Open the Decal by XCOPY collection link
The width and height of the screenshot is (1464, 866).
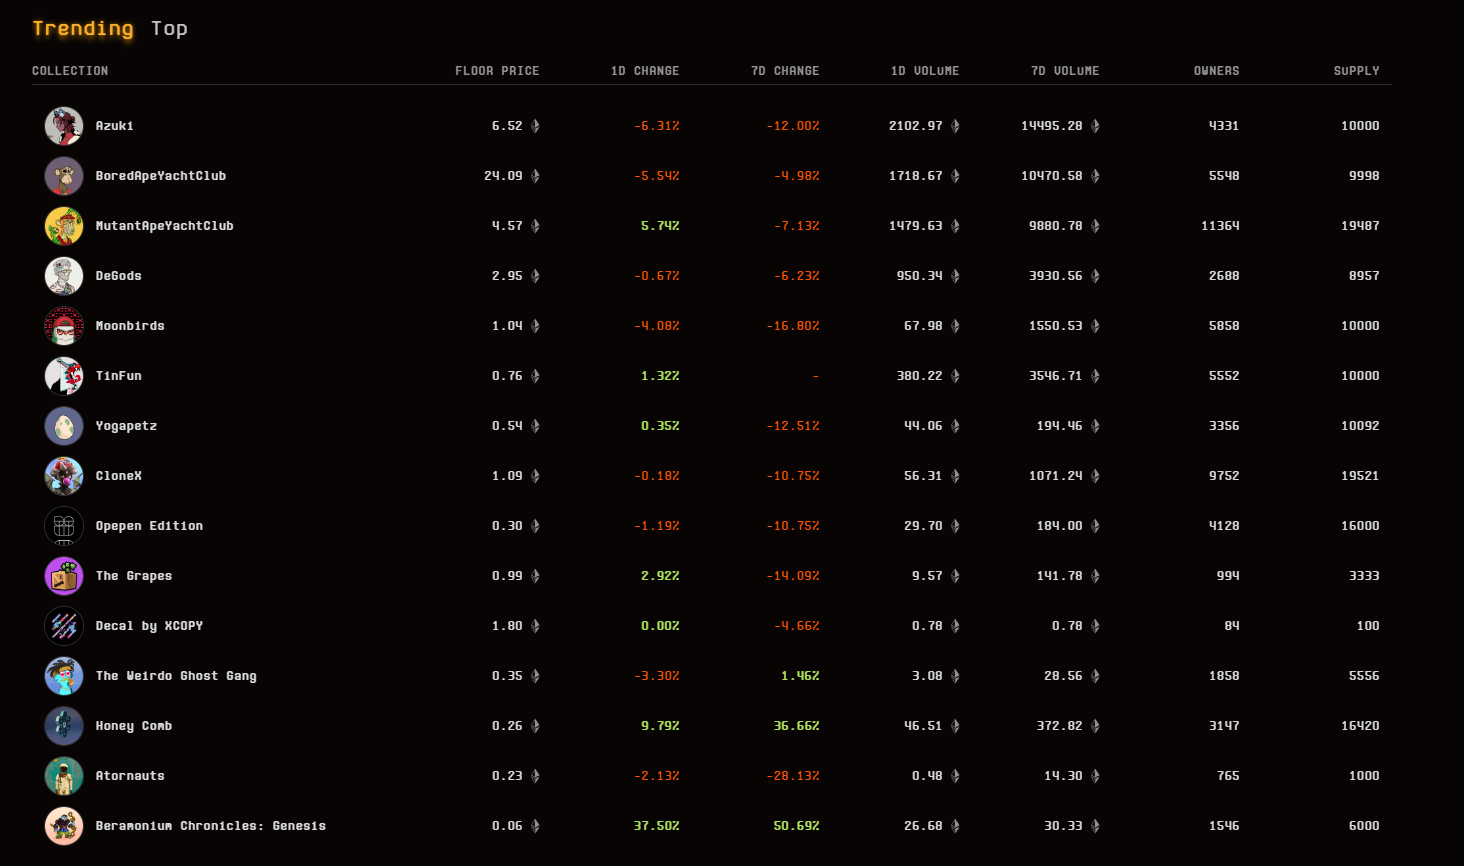[x=150, y=626]
